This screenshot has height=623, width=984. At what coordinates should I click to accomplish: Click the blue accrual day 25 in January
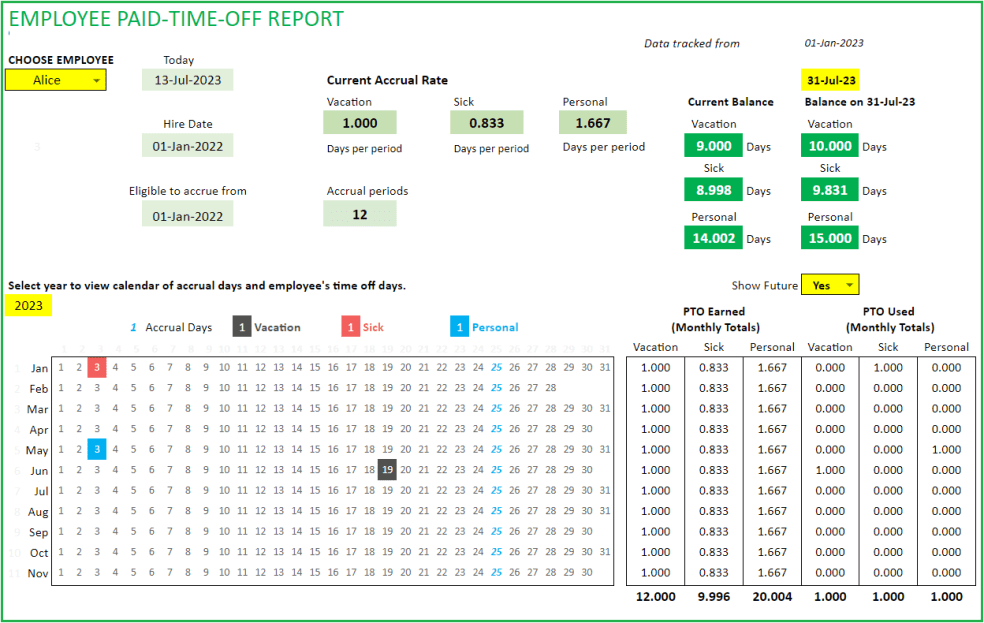pos(495,368)
